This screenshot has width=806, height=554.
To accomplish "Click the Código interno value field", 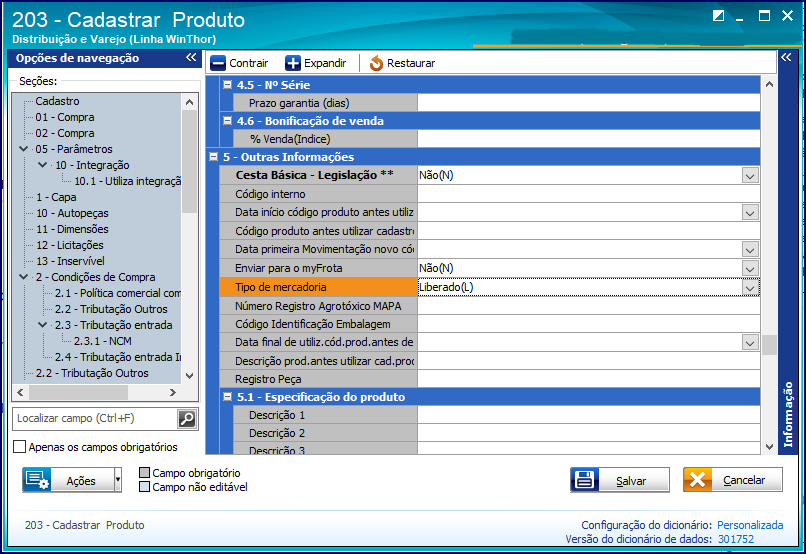I will [x=589, y=194].
